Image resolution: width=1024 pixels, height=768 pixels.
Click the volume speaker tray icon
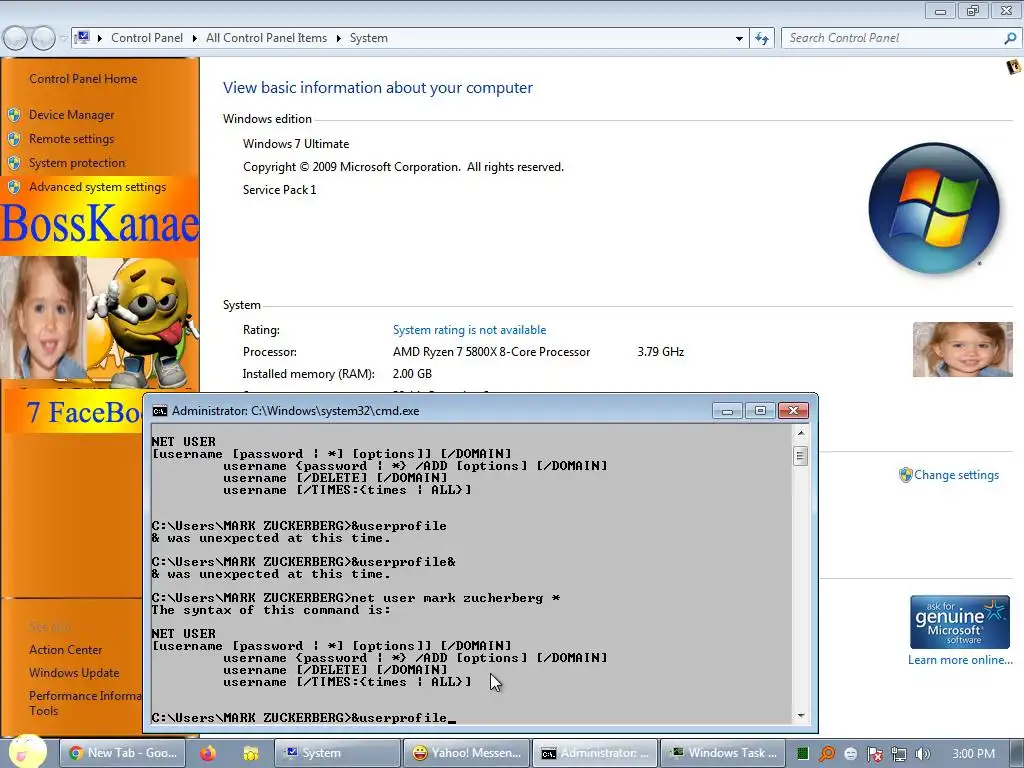[923, 754]
